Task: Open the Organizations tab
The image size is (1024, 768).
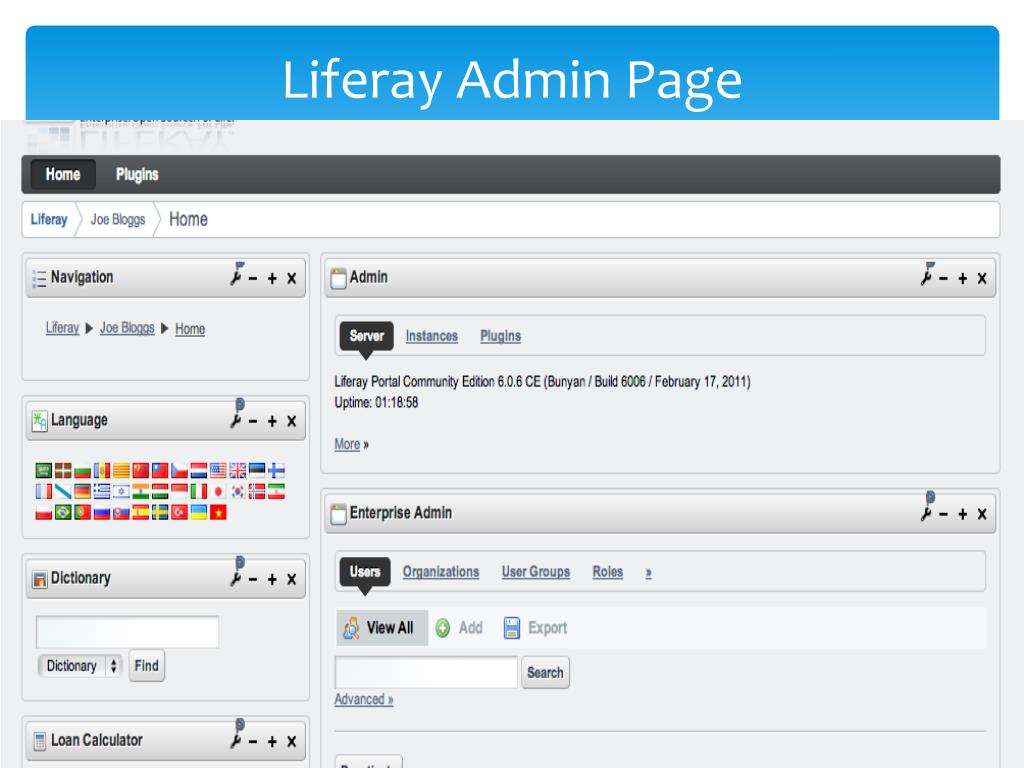Action: click(x=441, y=572)
